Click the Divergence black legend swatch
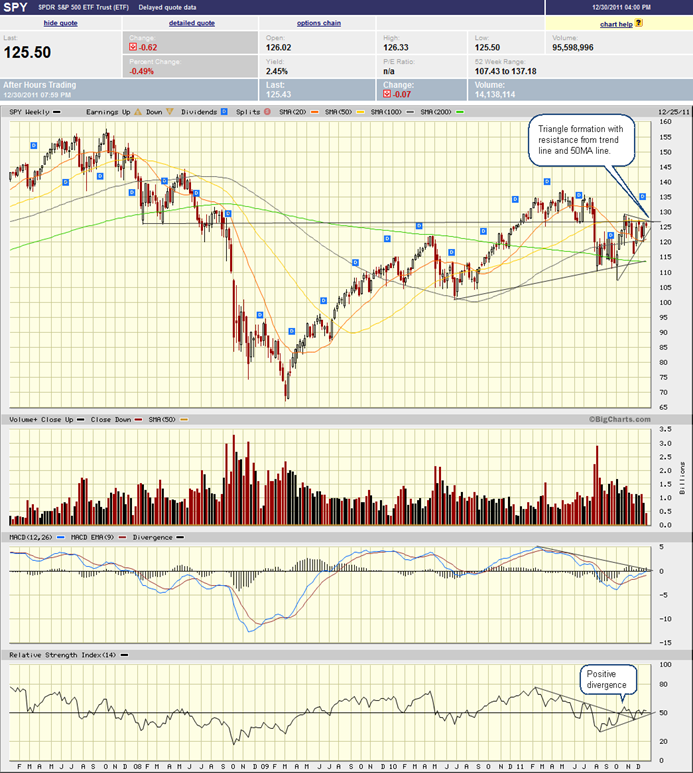693x773 pixels. [180, 537]
